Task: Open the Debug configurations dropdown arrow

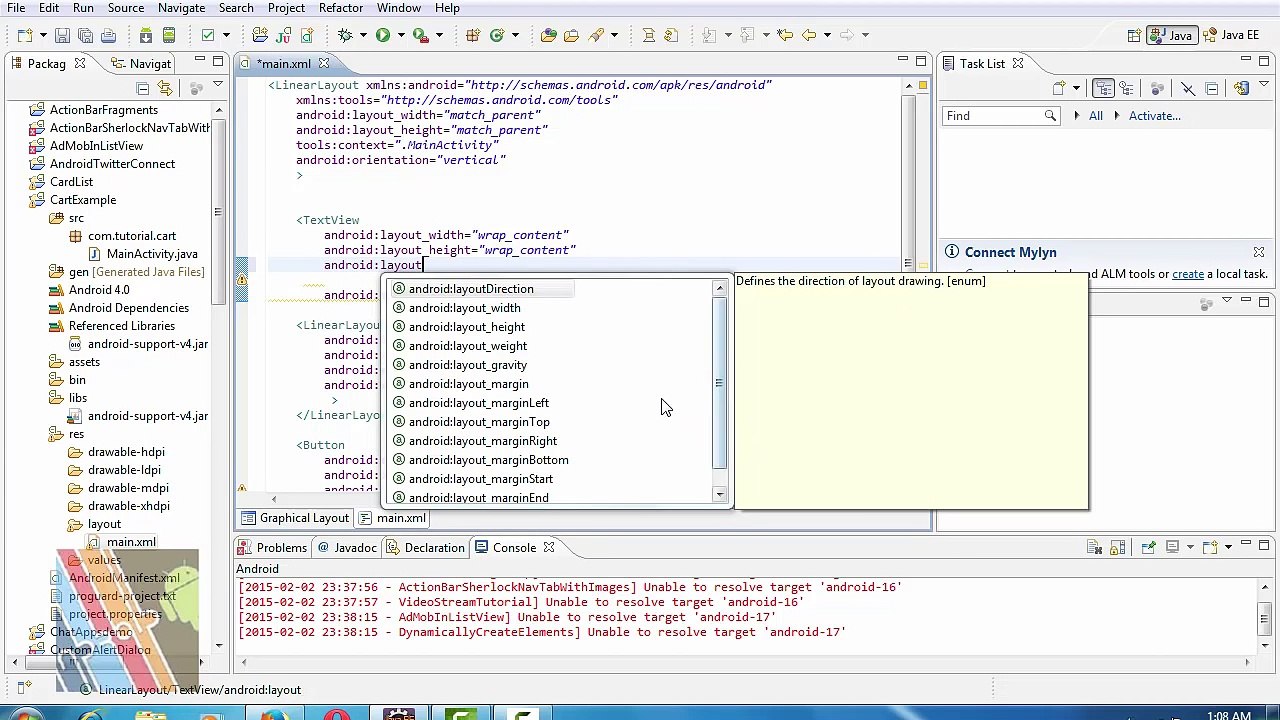Action: click(361, 35)
